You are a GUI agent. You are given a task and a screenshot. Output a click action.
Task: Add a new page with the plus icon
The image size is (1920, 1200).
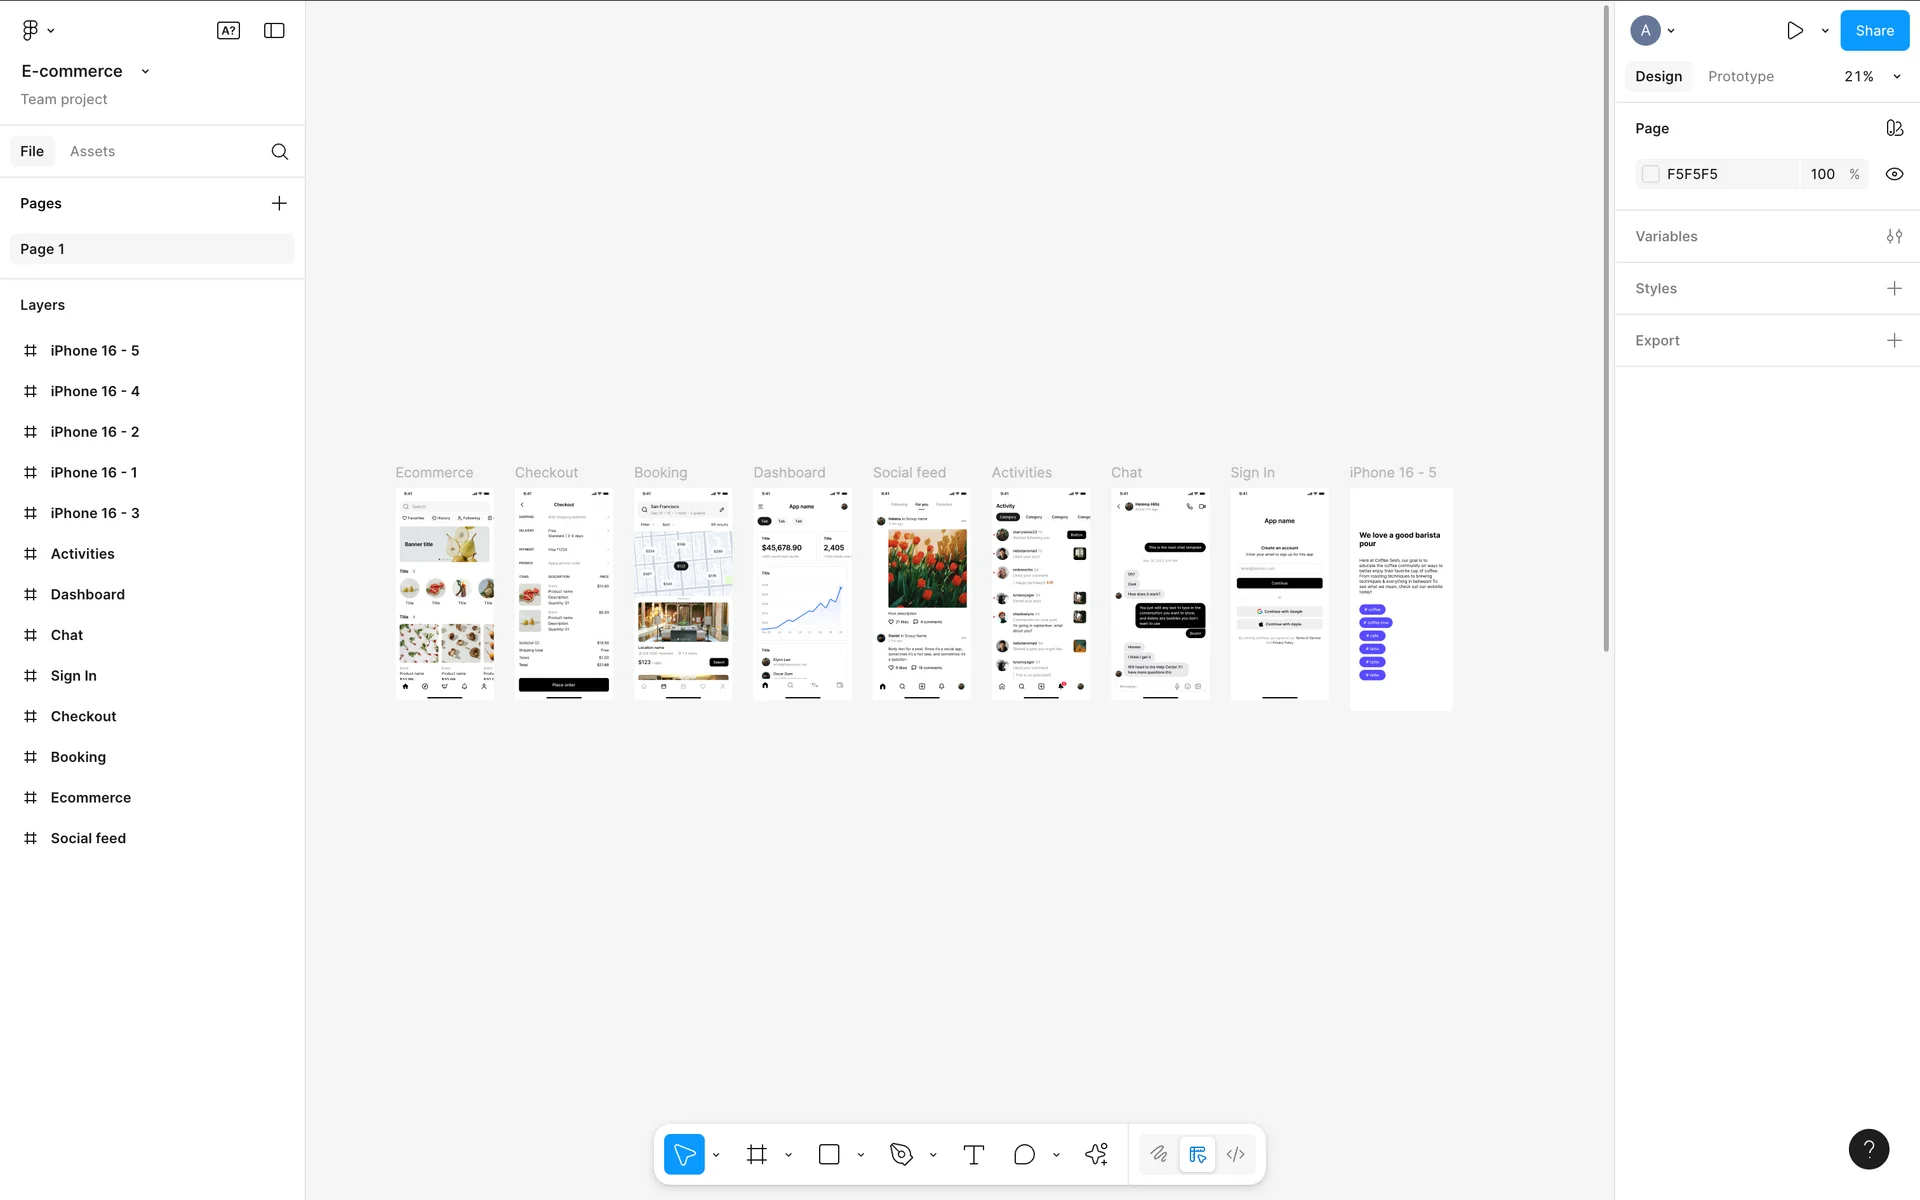click(279, 203)
